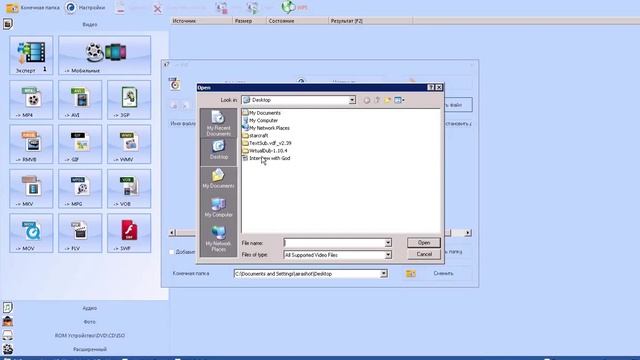Screen dimensions: 640x360
Task: Click the Go Back icon in Open dialog
Action: tap(367, 100)
